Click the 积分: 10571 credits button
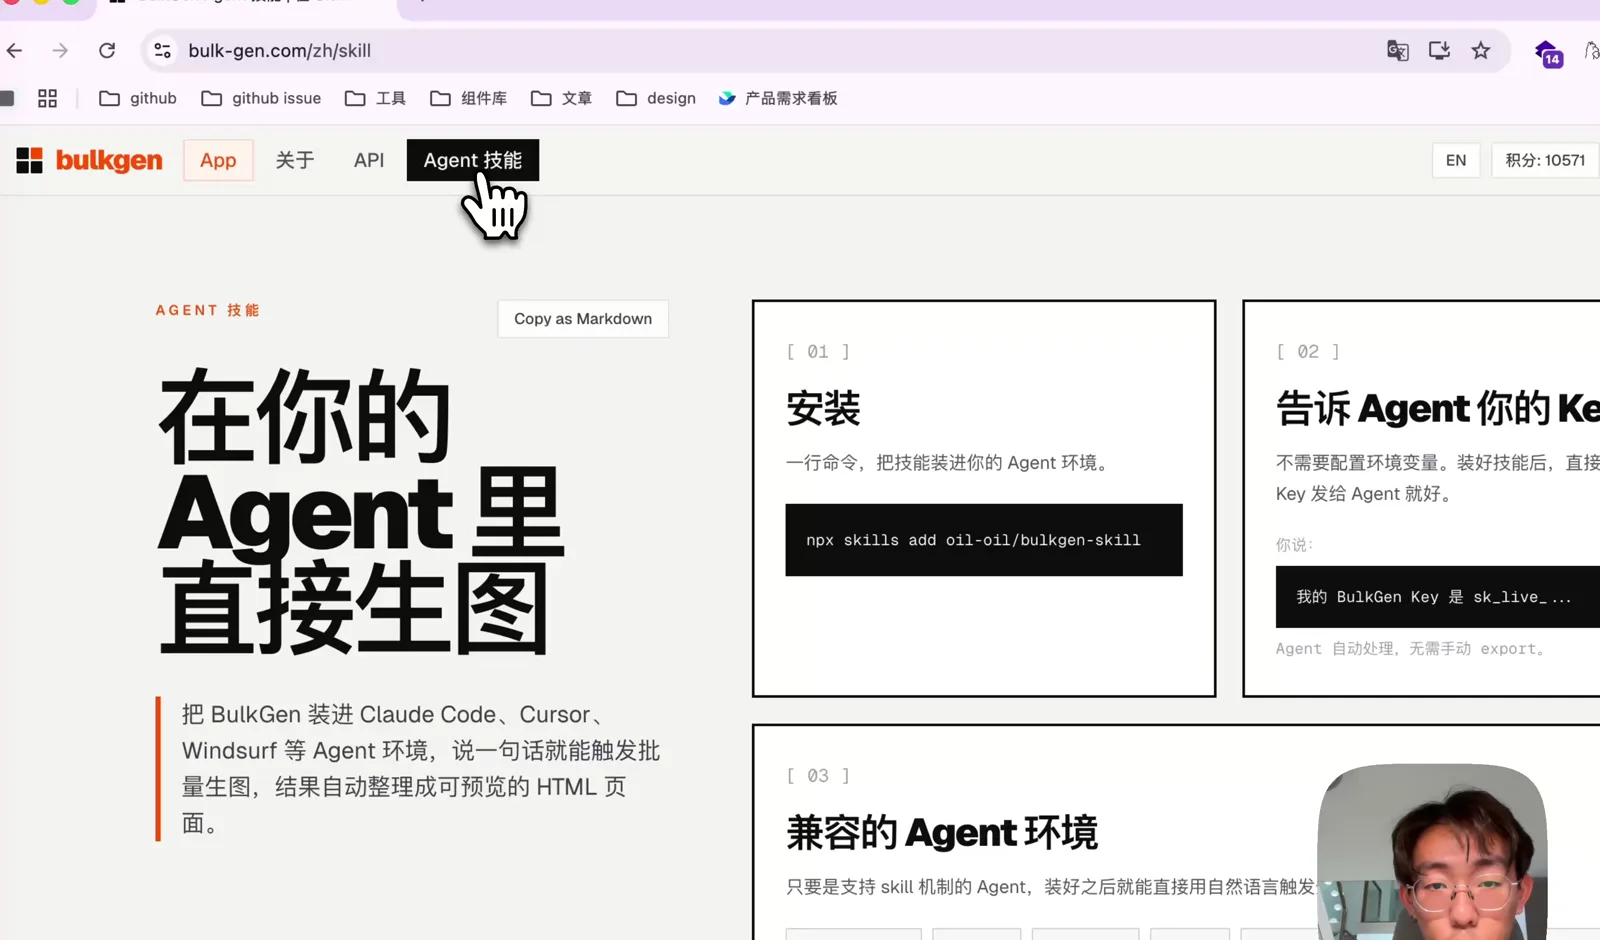This screenshot has width=1600, height=940. click(1545, 160)
